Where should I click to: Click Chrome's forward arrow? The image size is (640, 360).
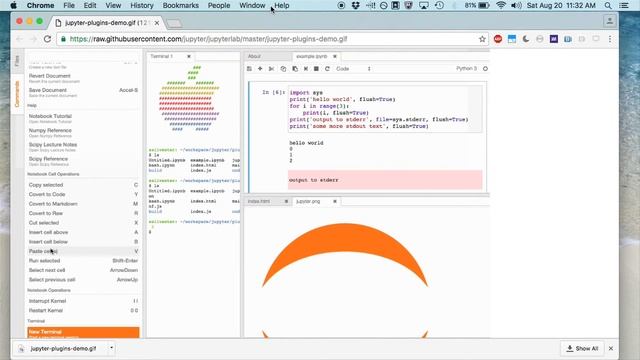click(x=33, y=39)
